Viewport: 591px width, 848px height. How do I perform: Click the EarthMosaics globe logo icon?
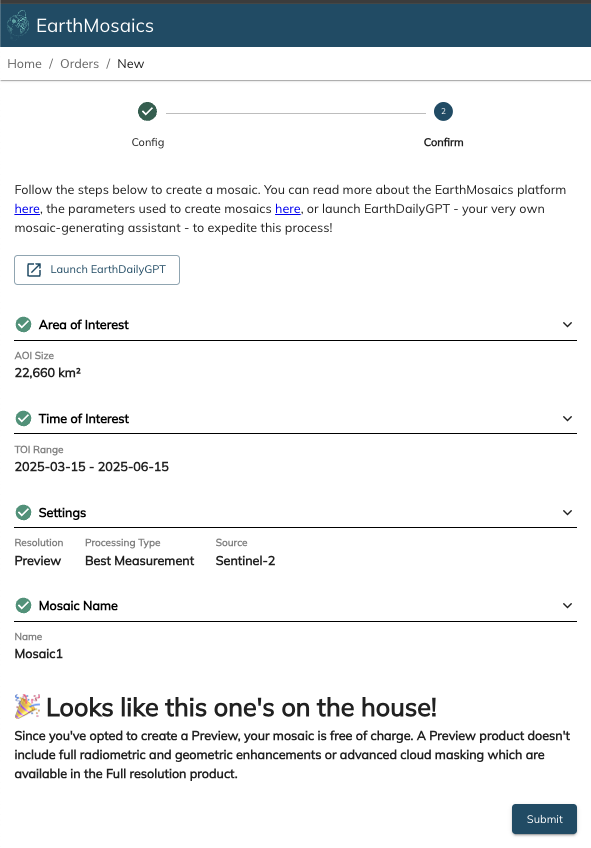click(18, 25)
